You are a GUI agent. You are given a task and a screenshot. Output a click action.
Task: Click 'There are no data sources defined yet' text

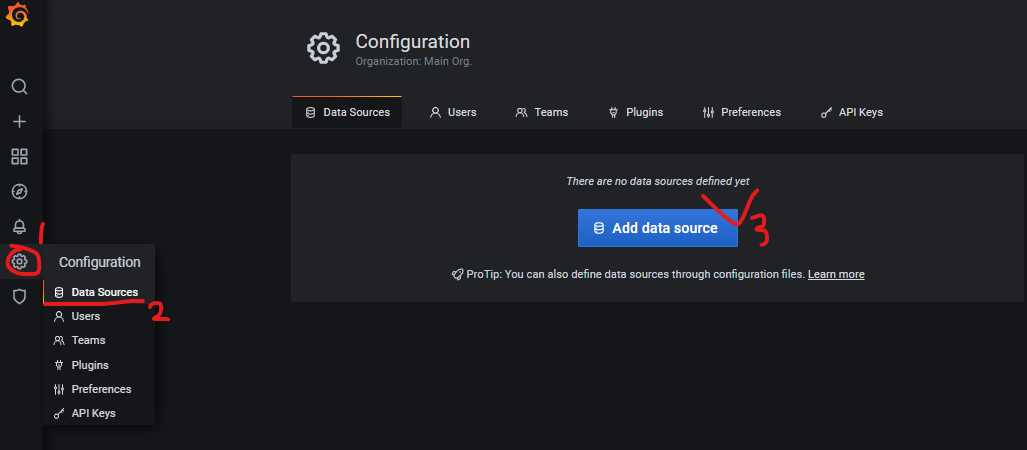[658, 181]
